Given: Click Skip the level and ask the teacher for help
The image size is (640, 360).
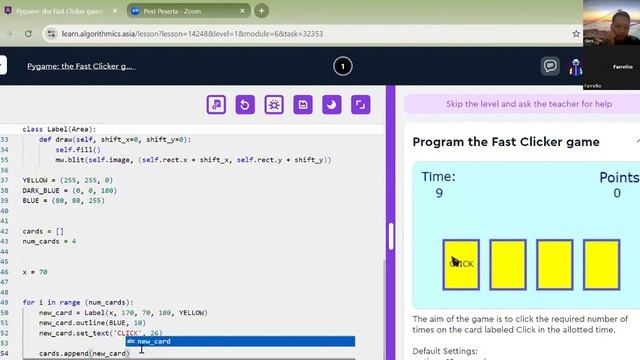Looking at the screenshot, I should pyautogui.click(x=529, y=104).
